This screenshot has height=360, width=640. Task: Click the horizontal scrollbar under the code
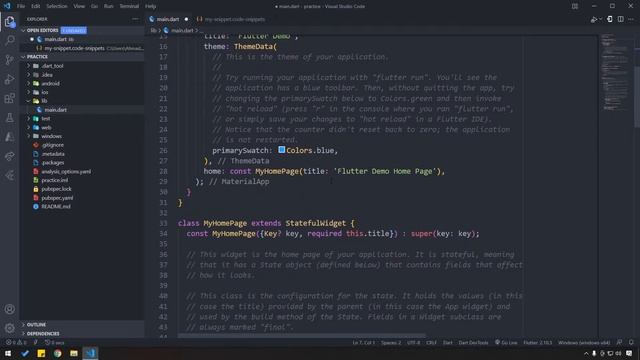click(302, 336)
